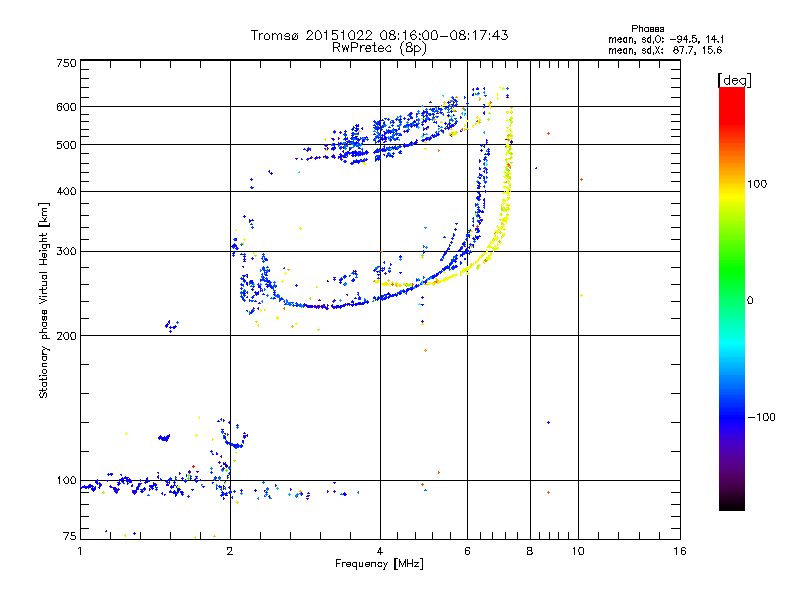This screenshot has width=800, height=600.
Task: Click the "mean, sd,X: 87.7, 15.6" statistic
Action: coord(665,50)
